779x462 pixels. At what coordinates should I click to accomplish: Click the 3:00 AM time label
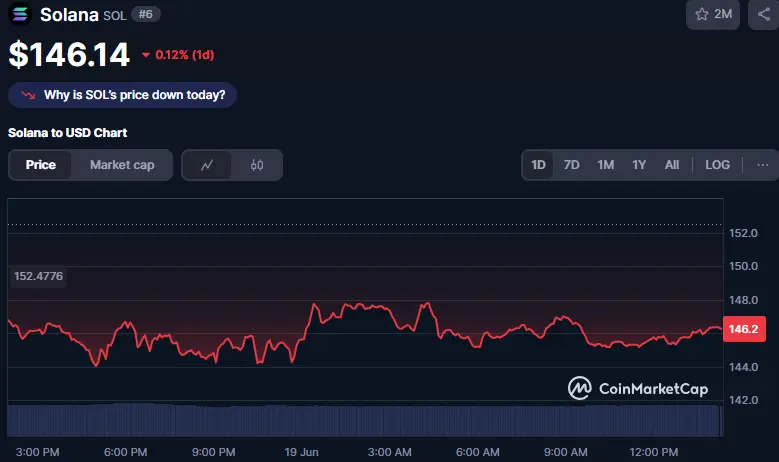click(390, 452)
